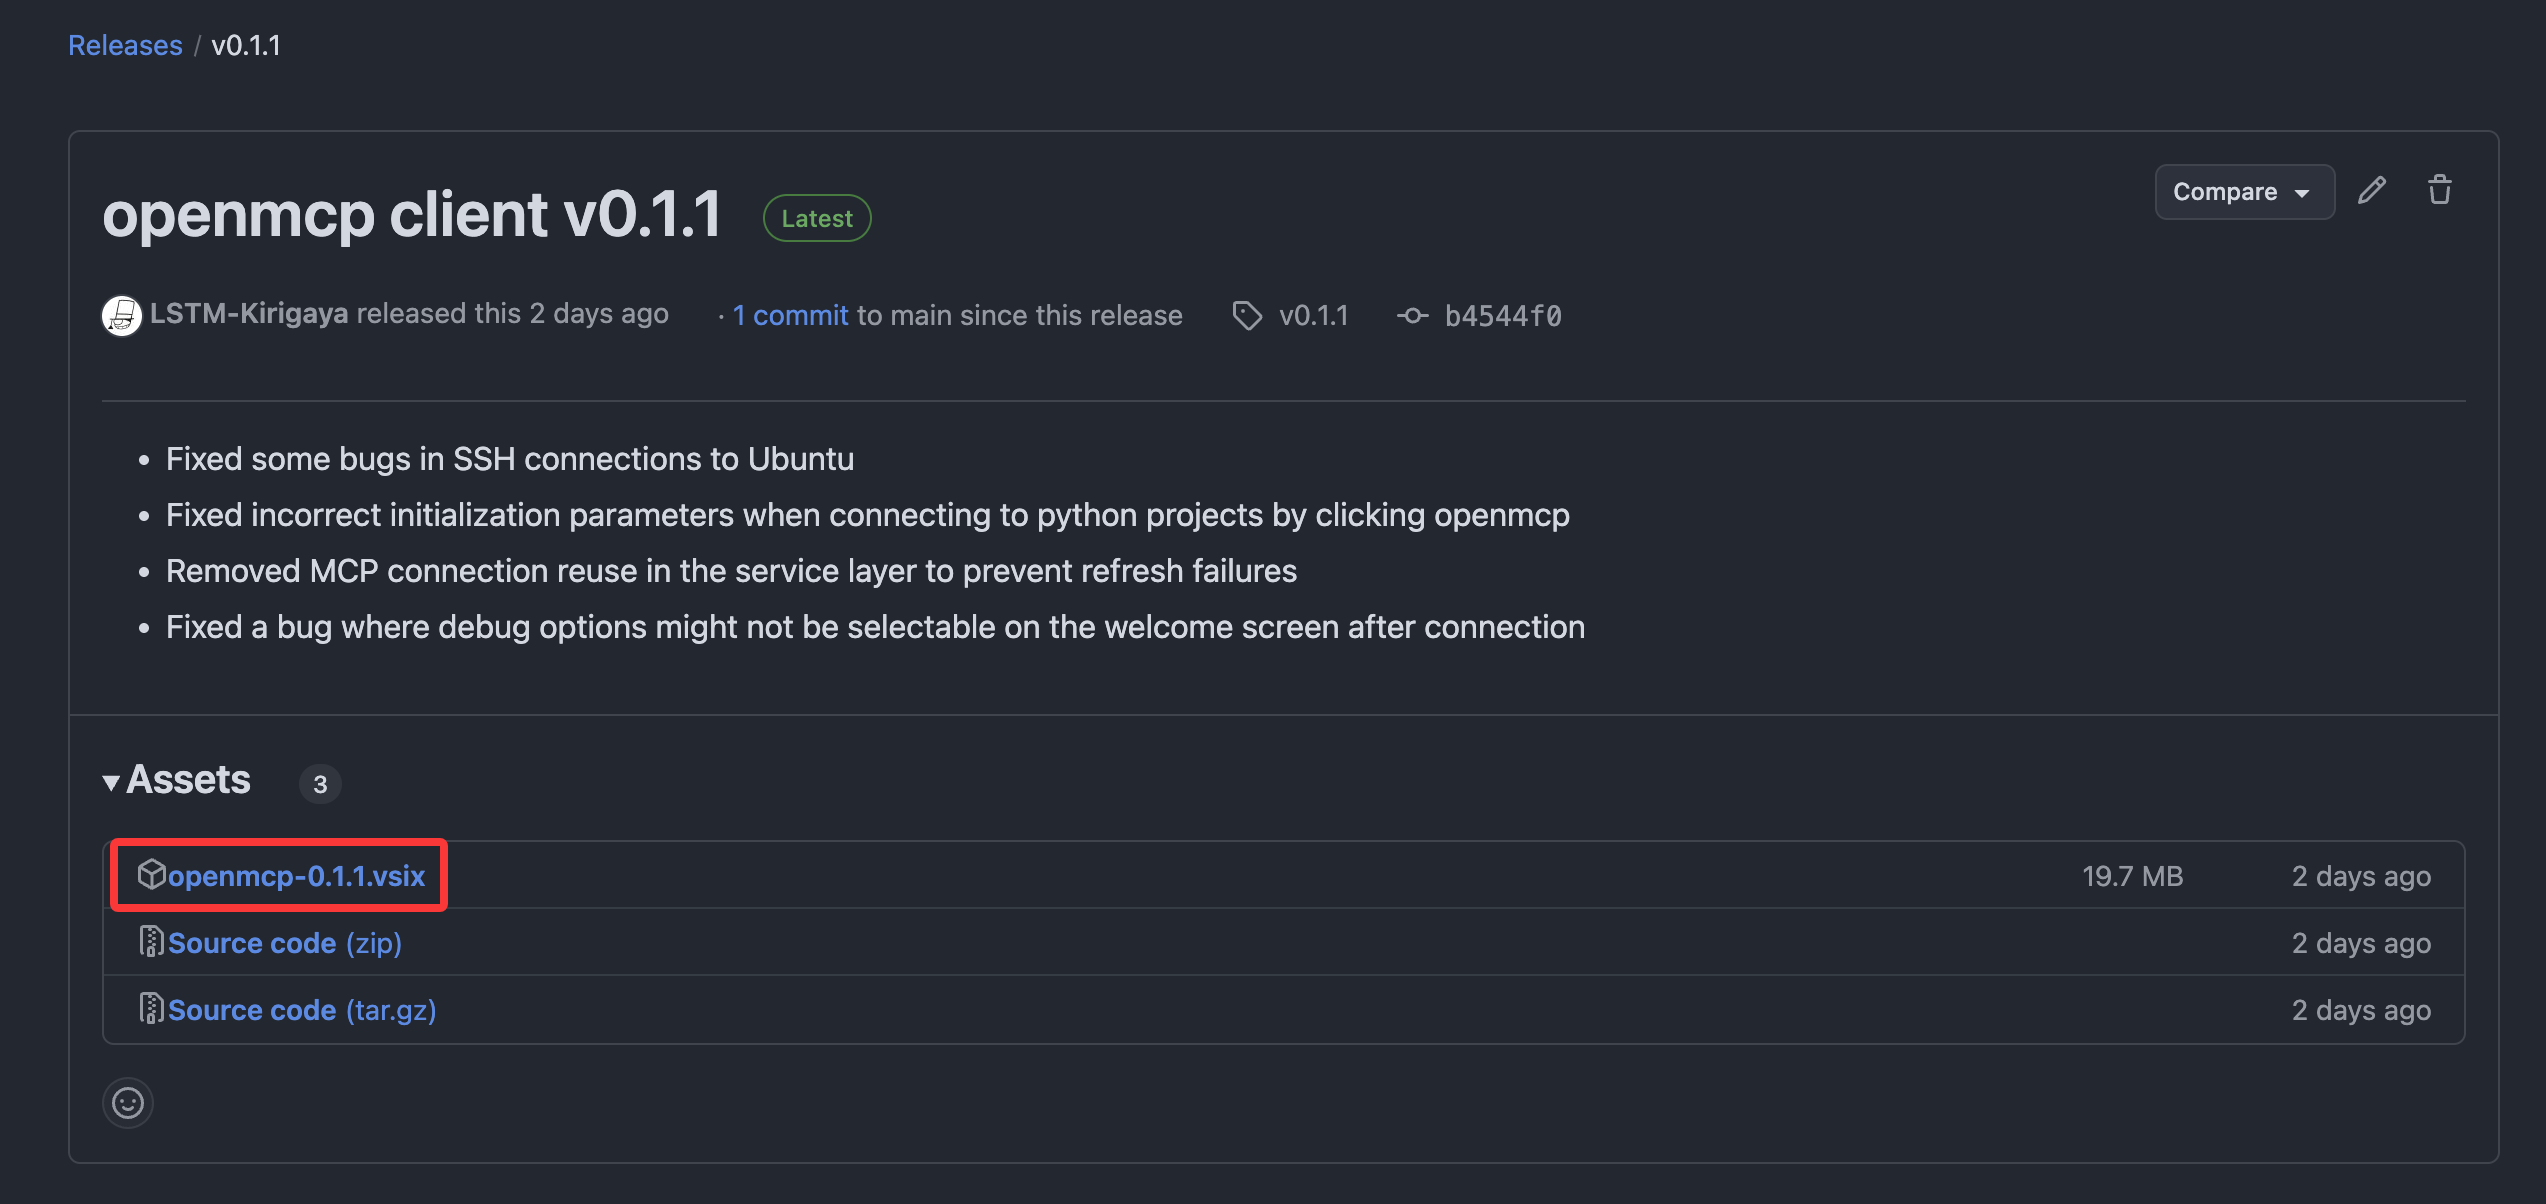Click the trash delete release icon
The image size is (2546, 1204).
[2439, 190]
